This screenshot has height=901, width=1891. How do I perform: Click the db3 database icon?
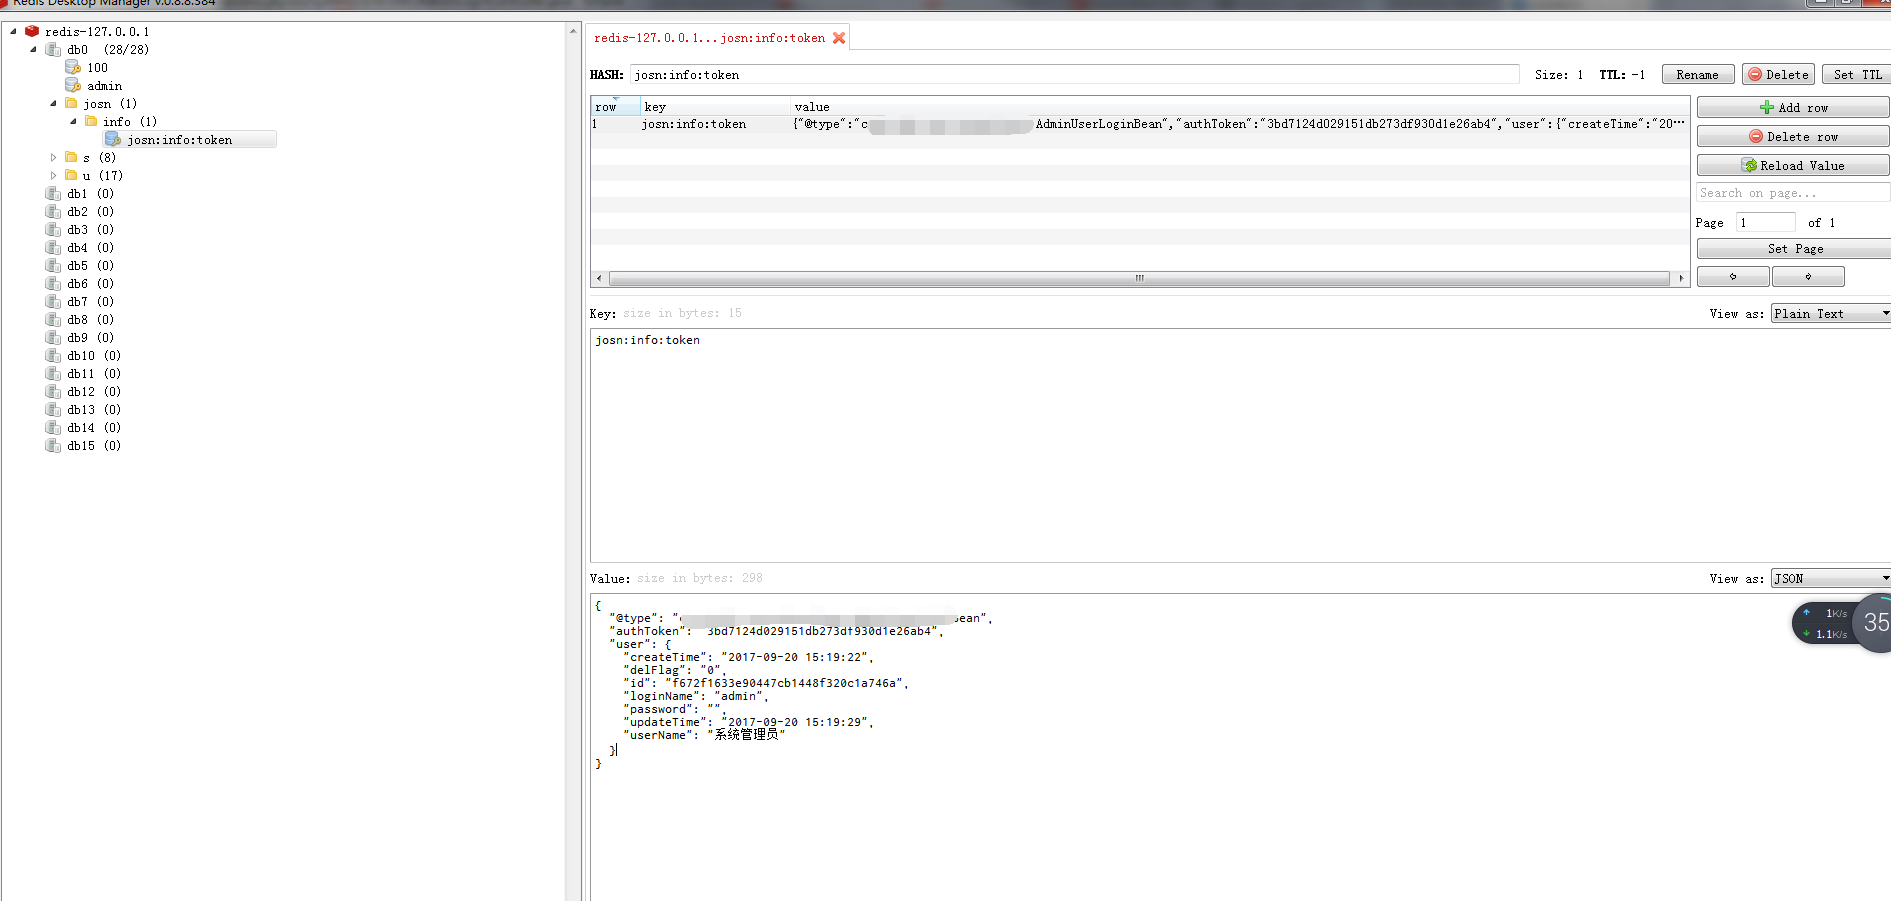53,229
